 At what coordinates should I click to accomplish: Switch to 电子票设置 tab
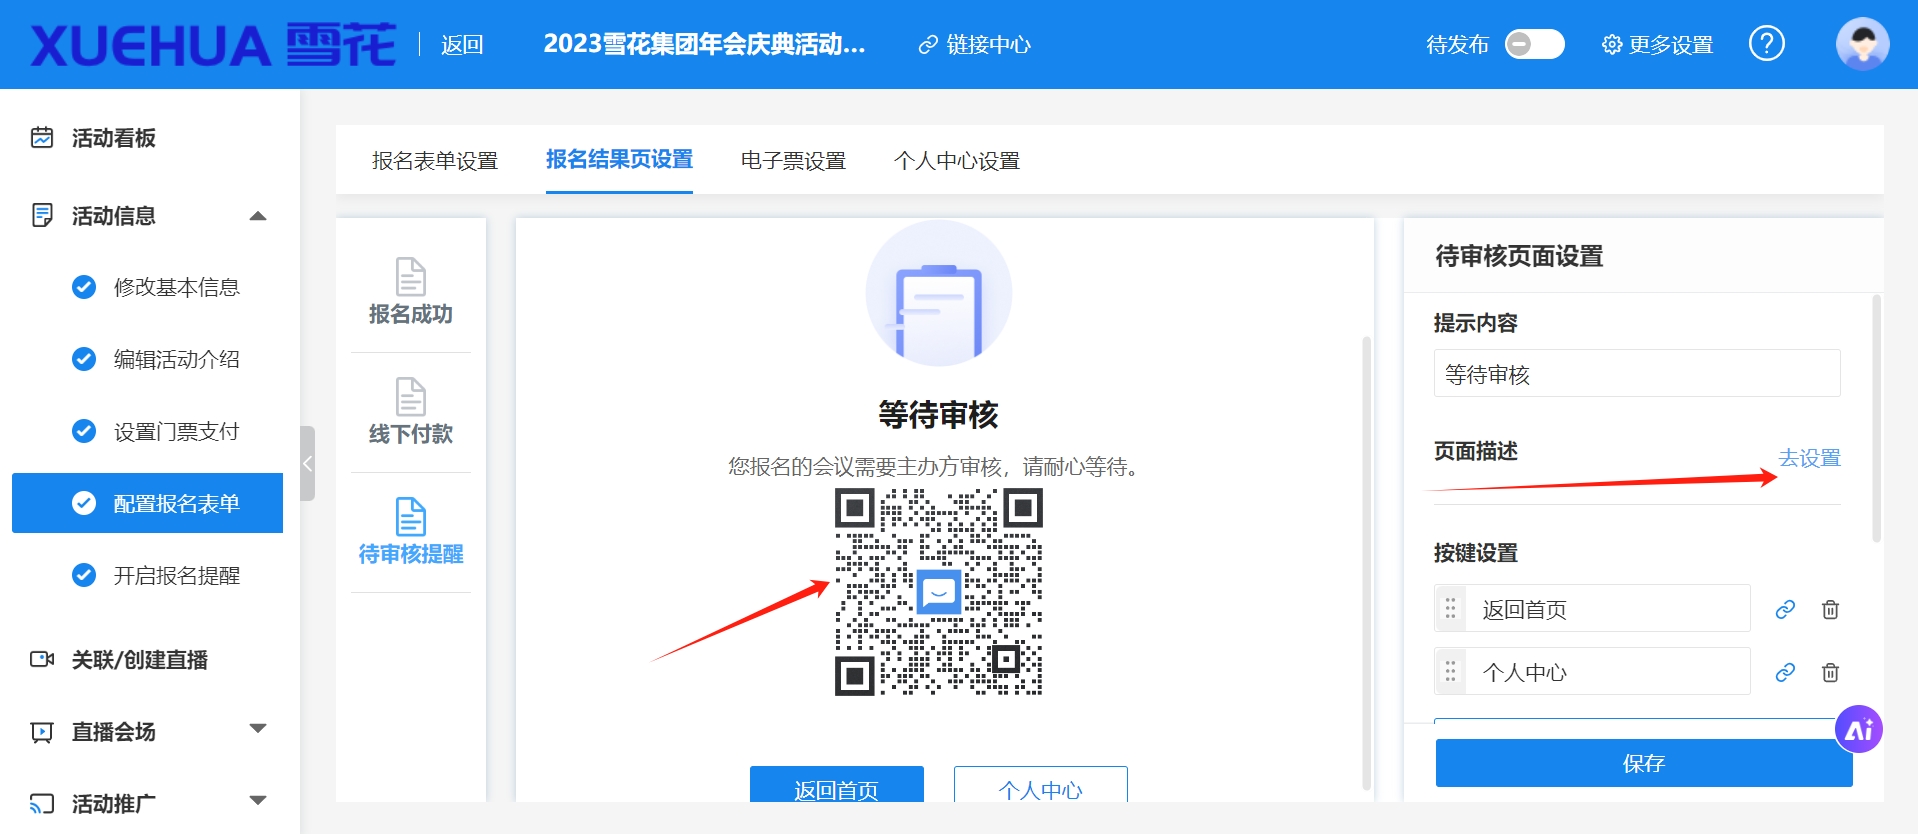[793, 161]
